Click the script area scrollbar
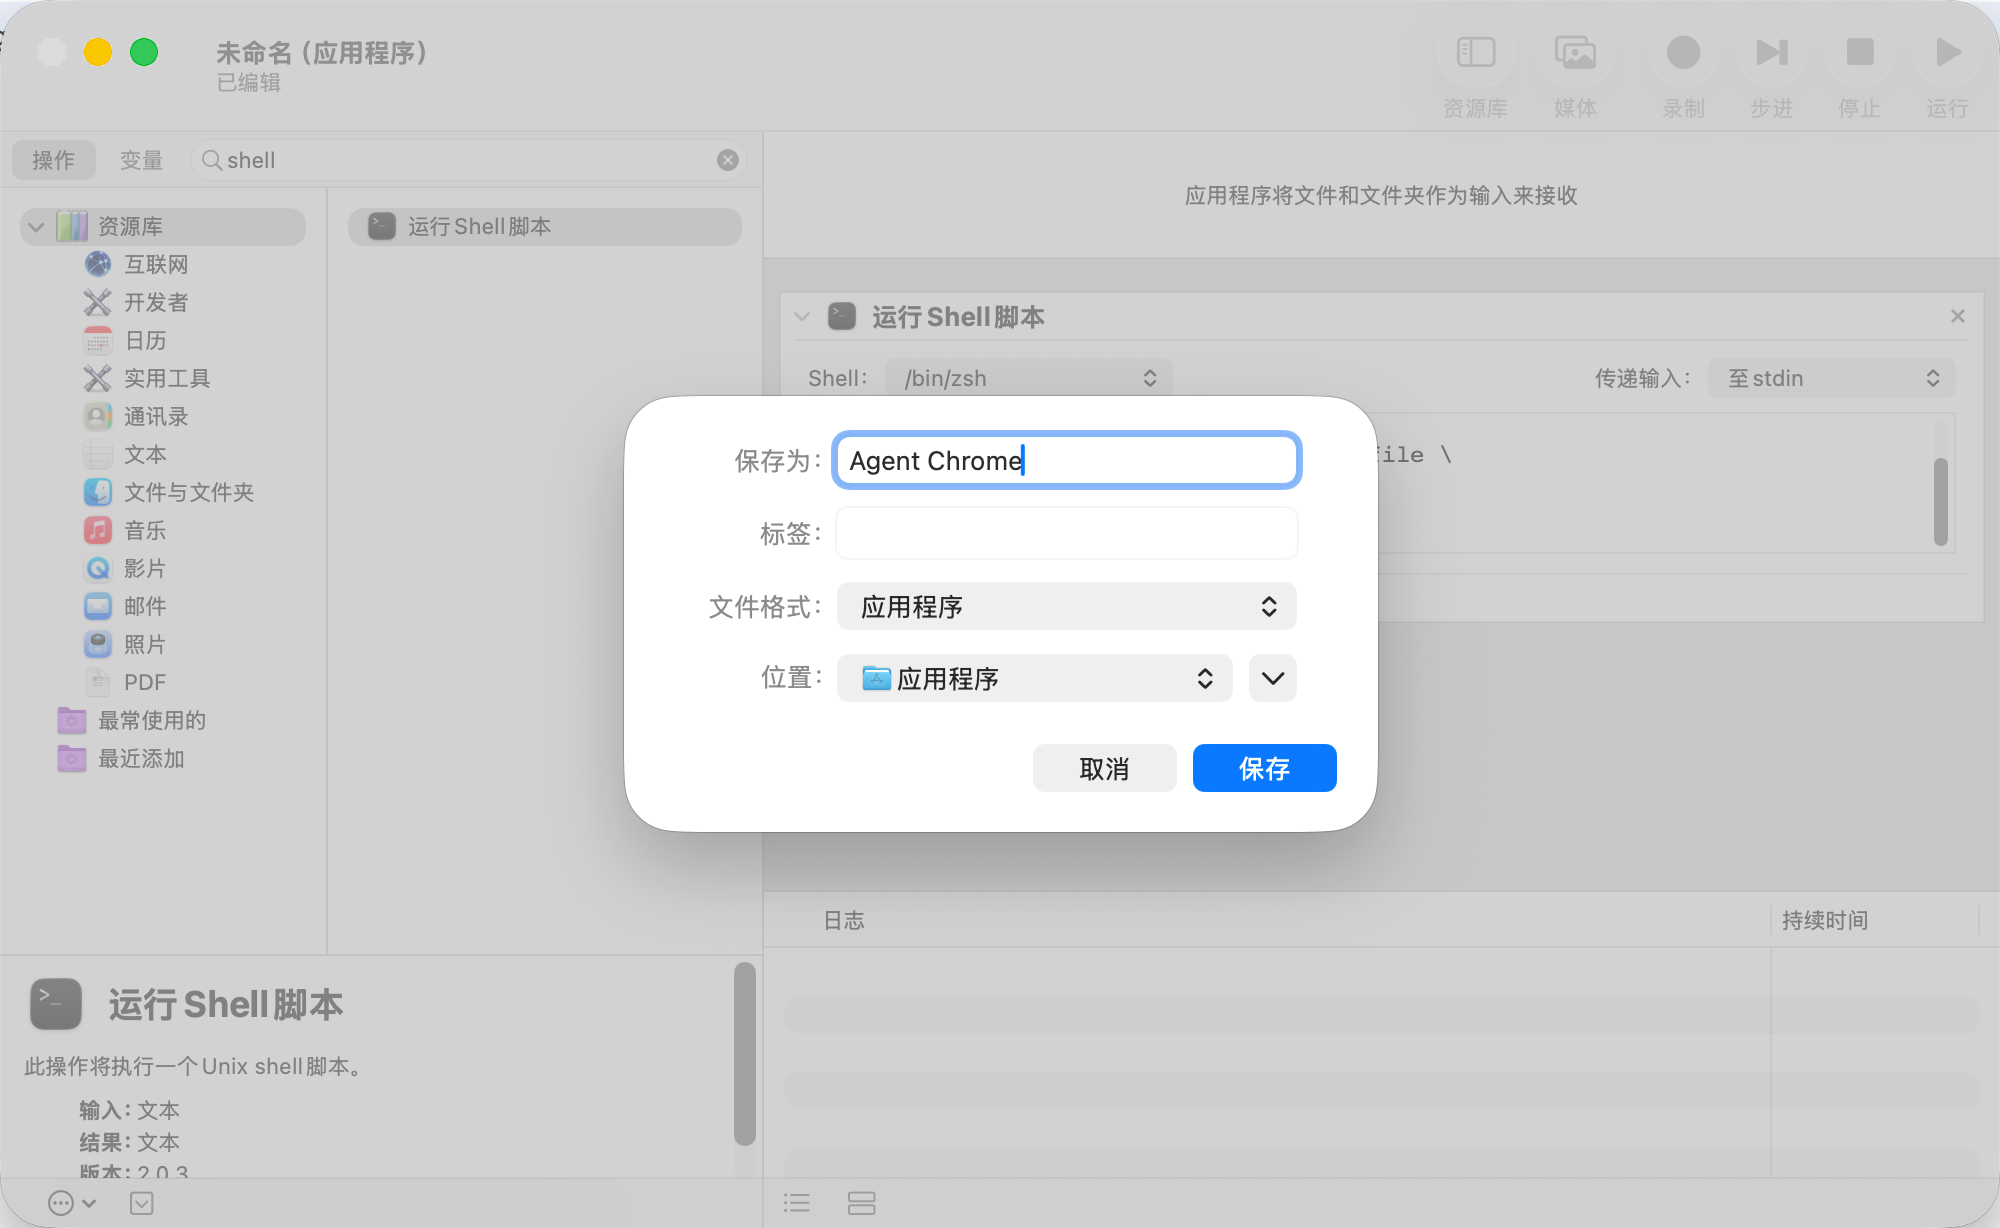Screen dimensions: 2000x1228 coord(1941,502)
